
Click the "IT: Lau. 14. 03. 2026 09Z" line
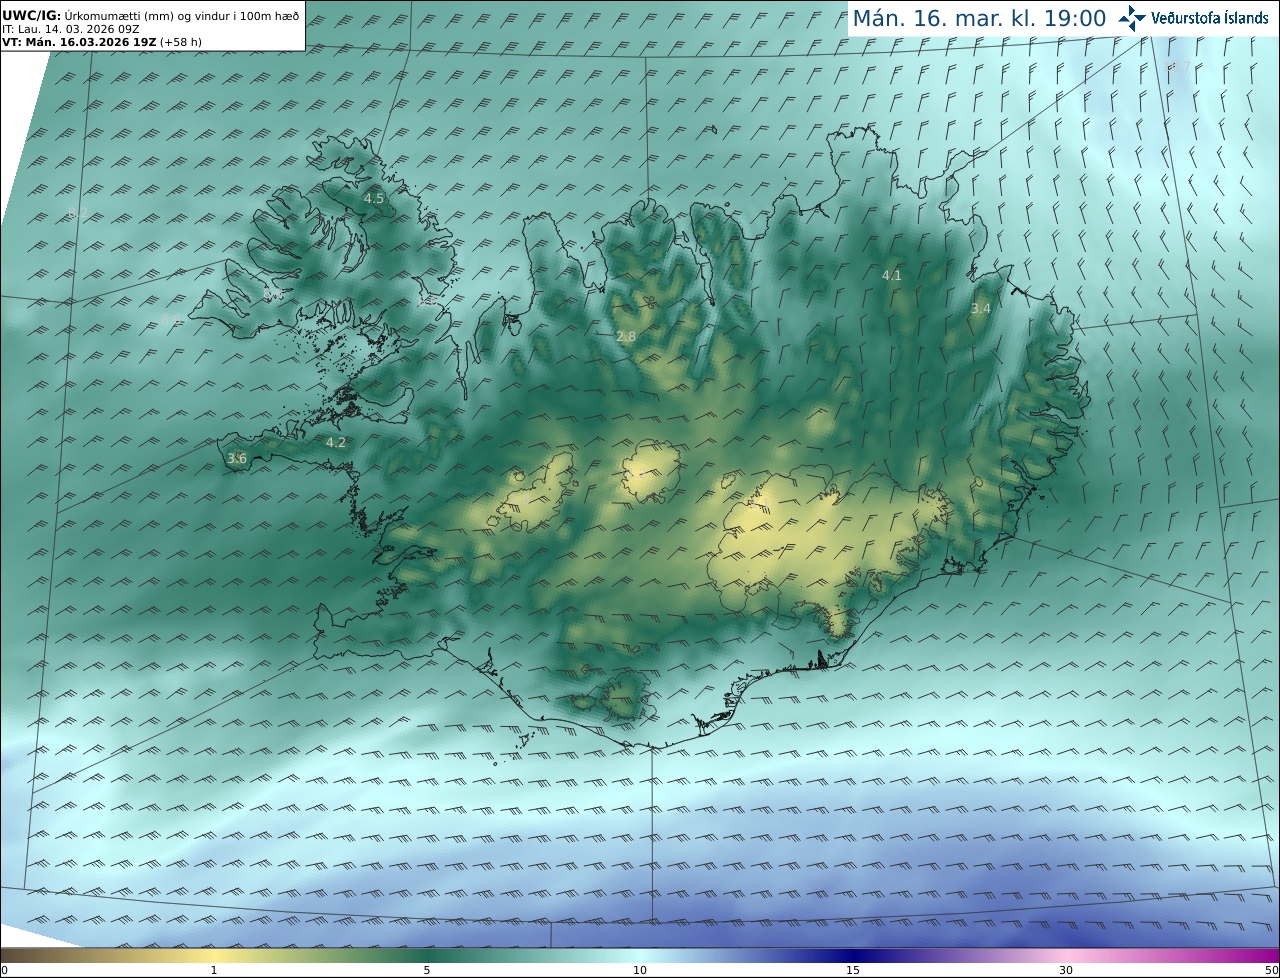tap(71, 29)
